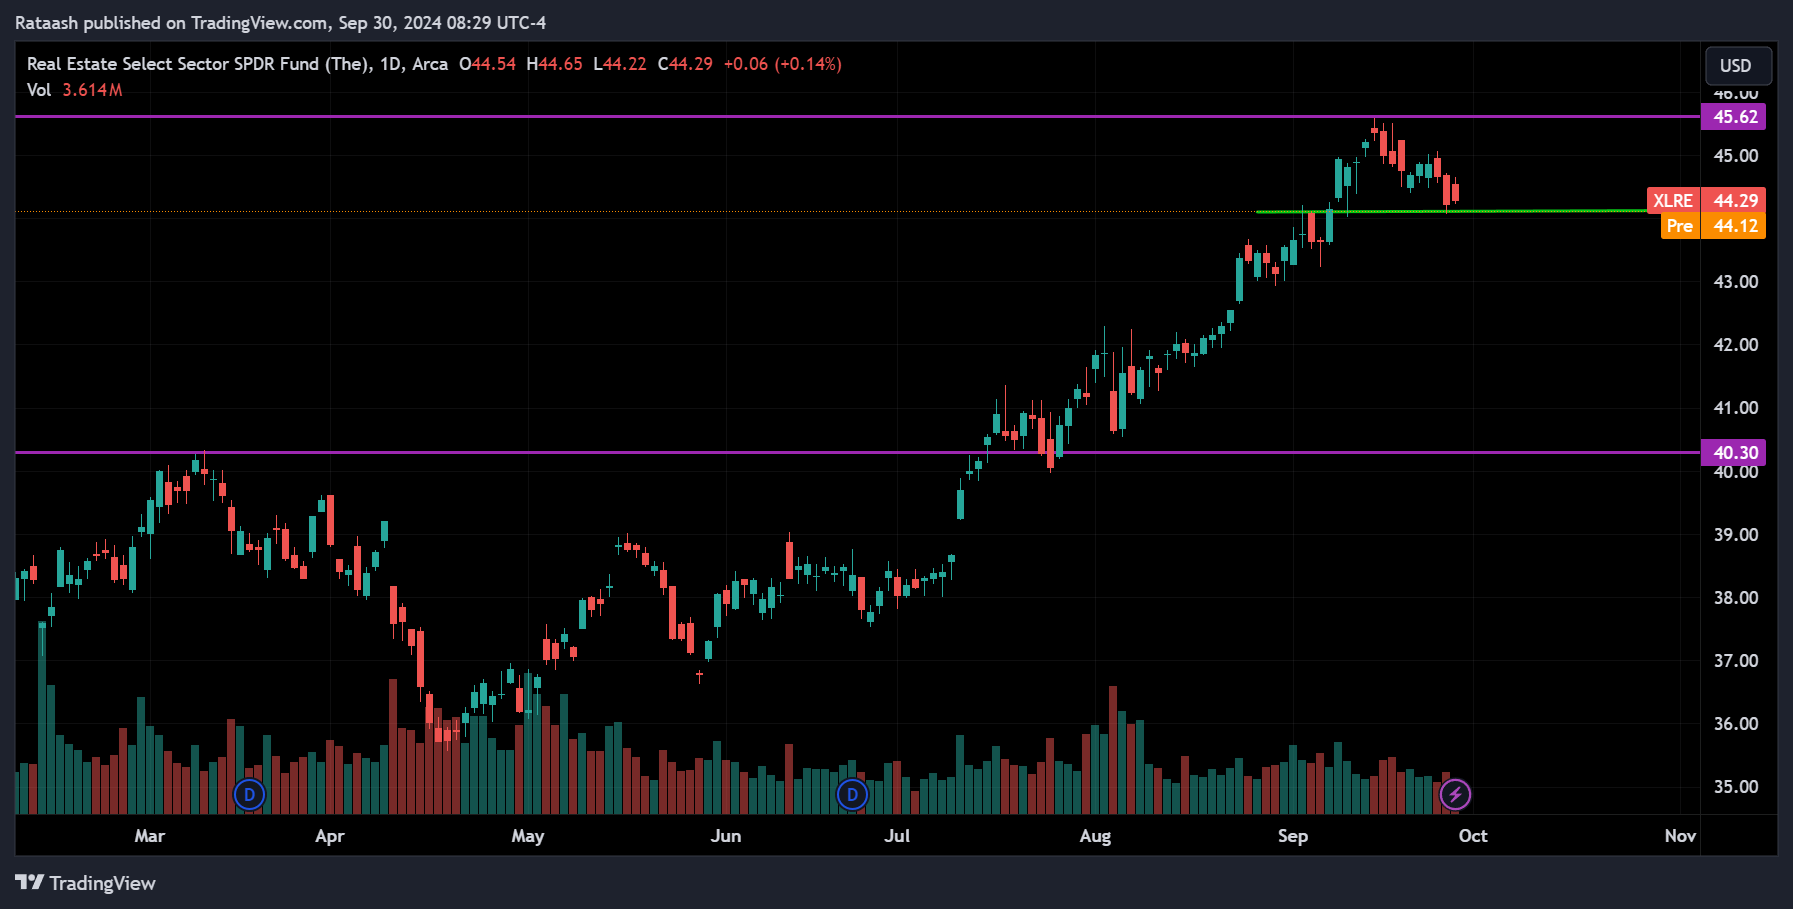This screenshot has width=1793, height=909.
Task: Click the Pre 44.12 pre-market label
Action: point(1714,226)
